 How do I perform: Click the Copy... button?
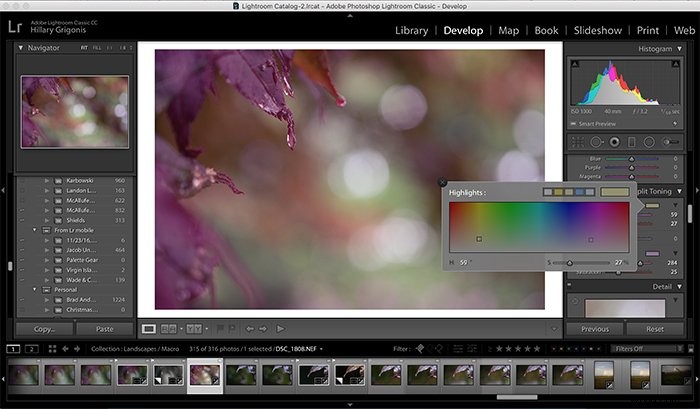point(44,329)
